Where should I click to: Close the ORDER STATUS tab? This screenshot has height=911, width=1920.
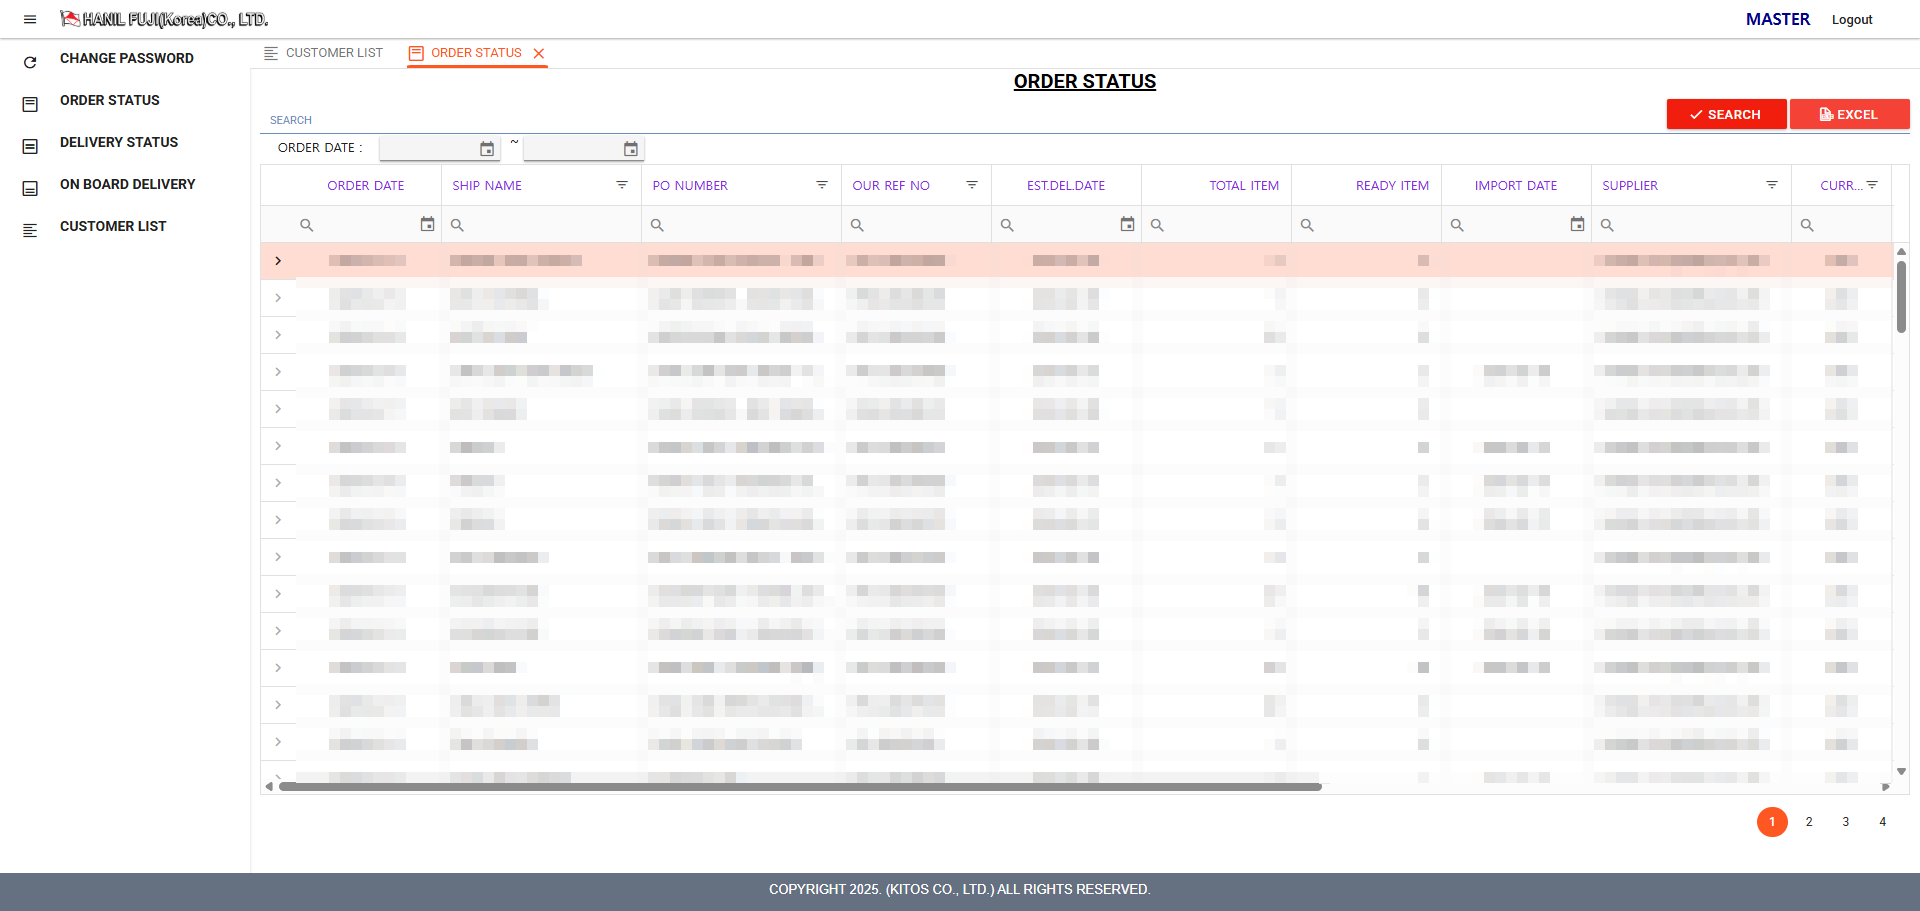point(539,54)
